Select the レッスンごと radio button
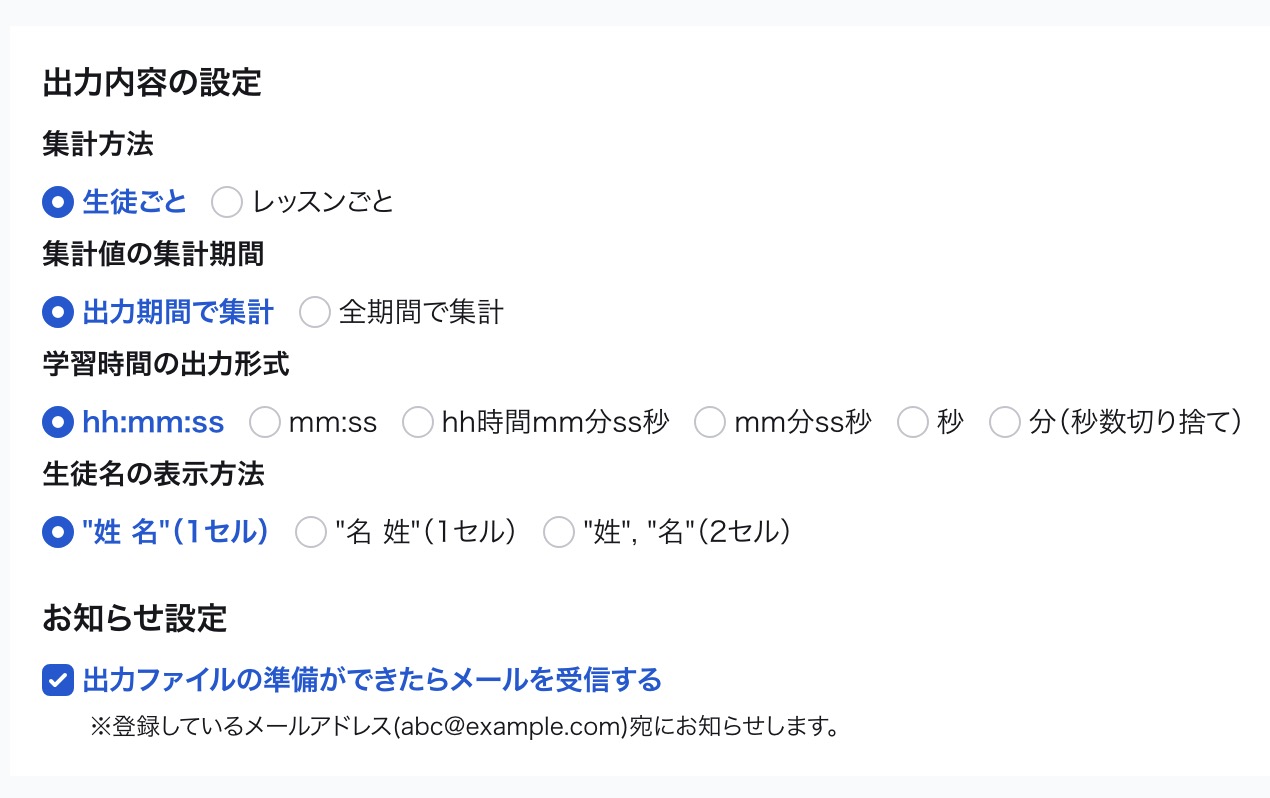Image resolution: width=1270 pixels, height=798 pixels. click(x=227, y=202)
